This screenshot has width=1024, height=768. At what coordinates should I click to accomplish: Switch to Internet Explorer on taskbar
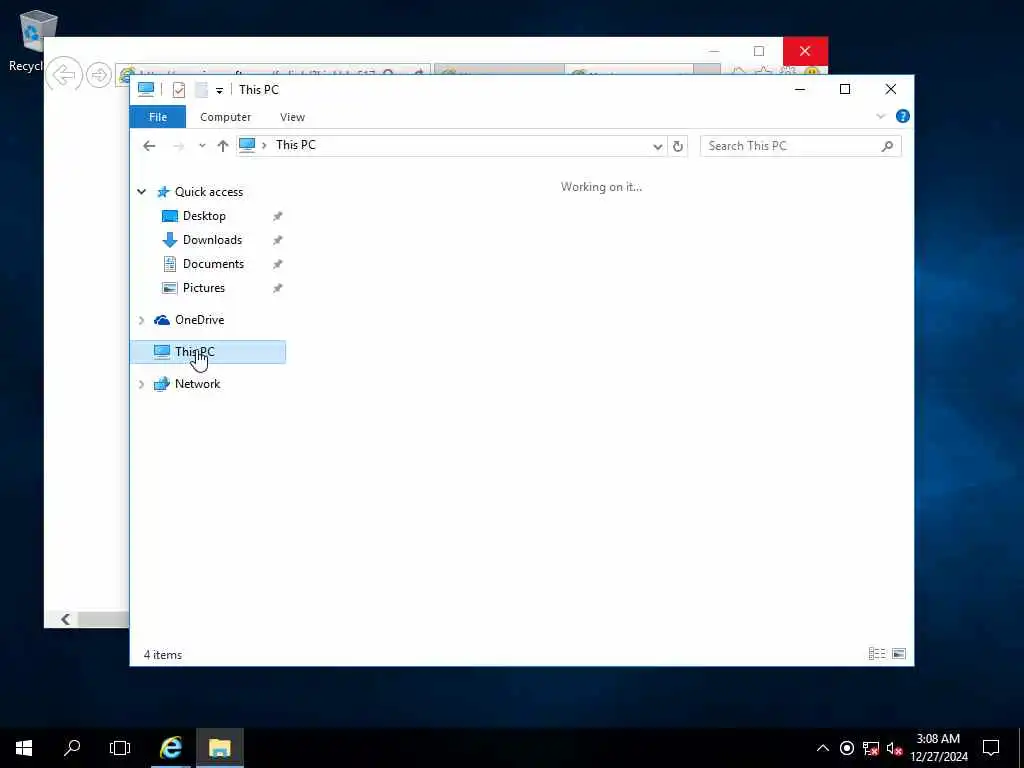click(171, 748)
